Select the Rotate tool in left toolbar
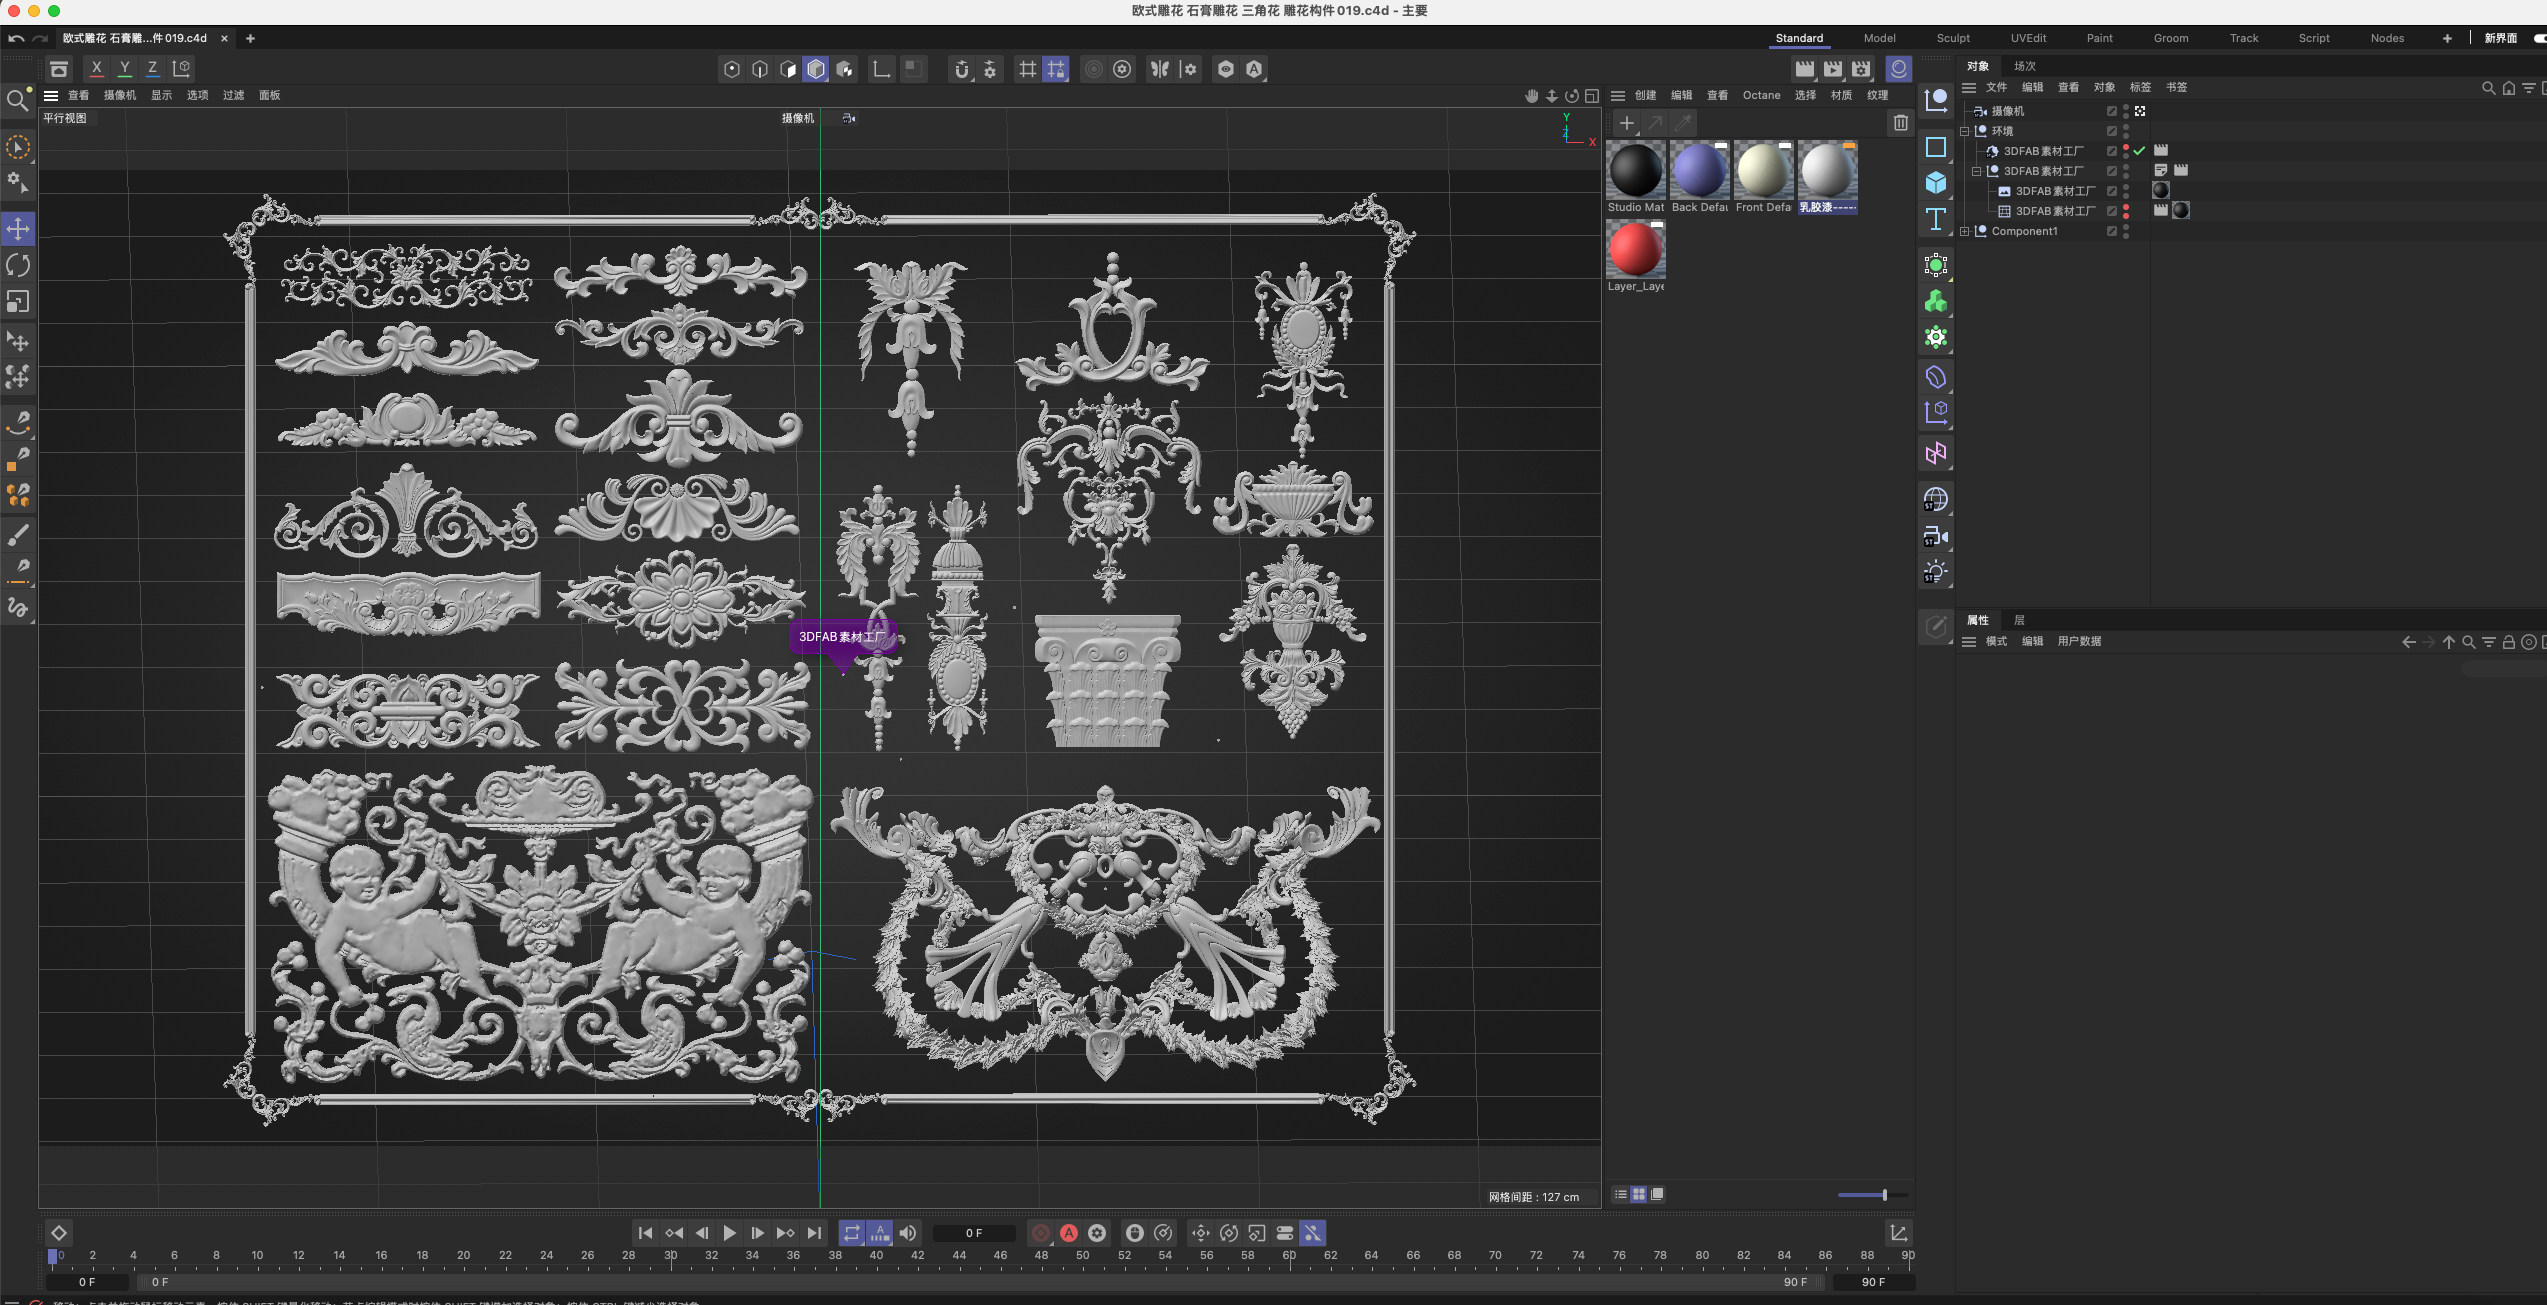The height and width of the screenshot is (1305, 2547). 18,265
